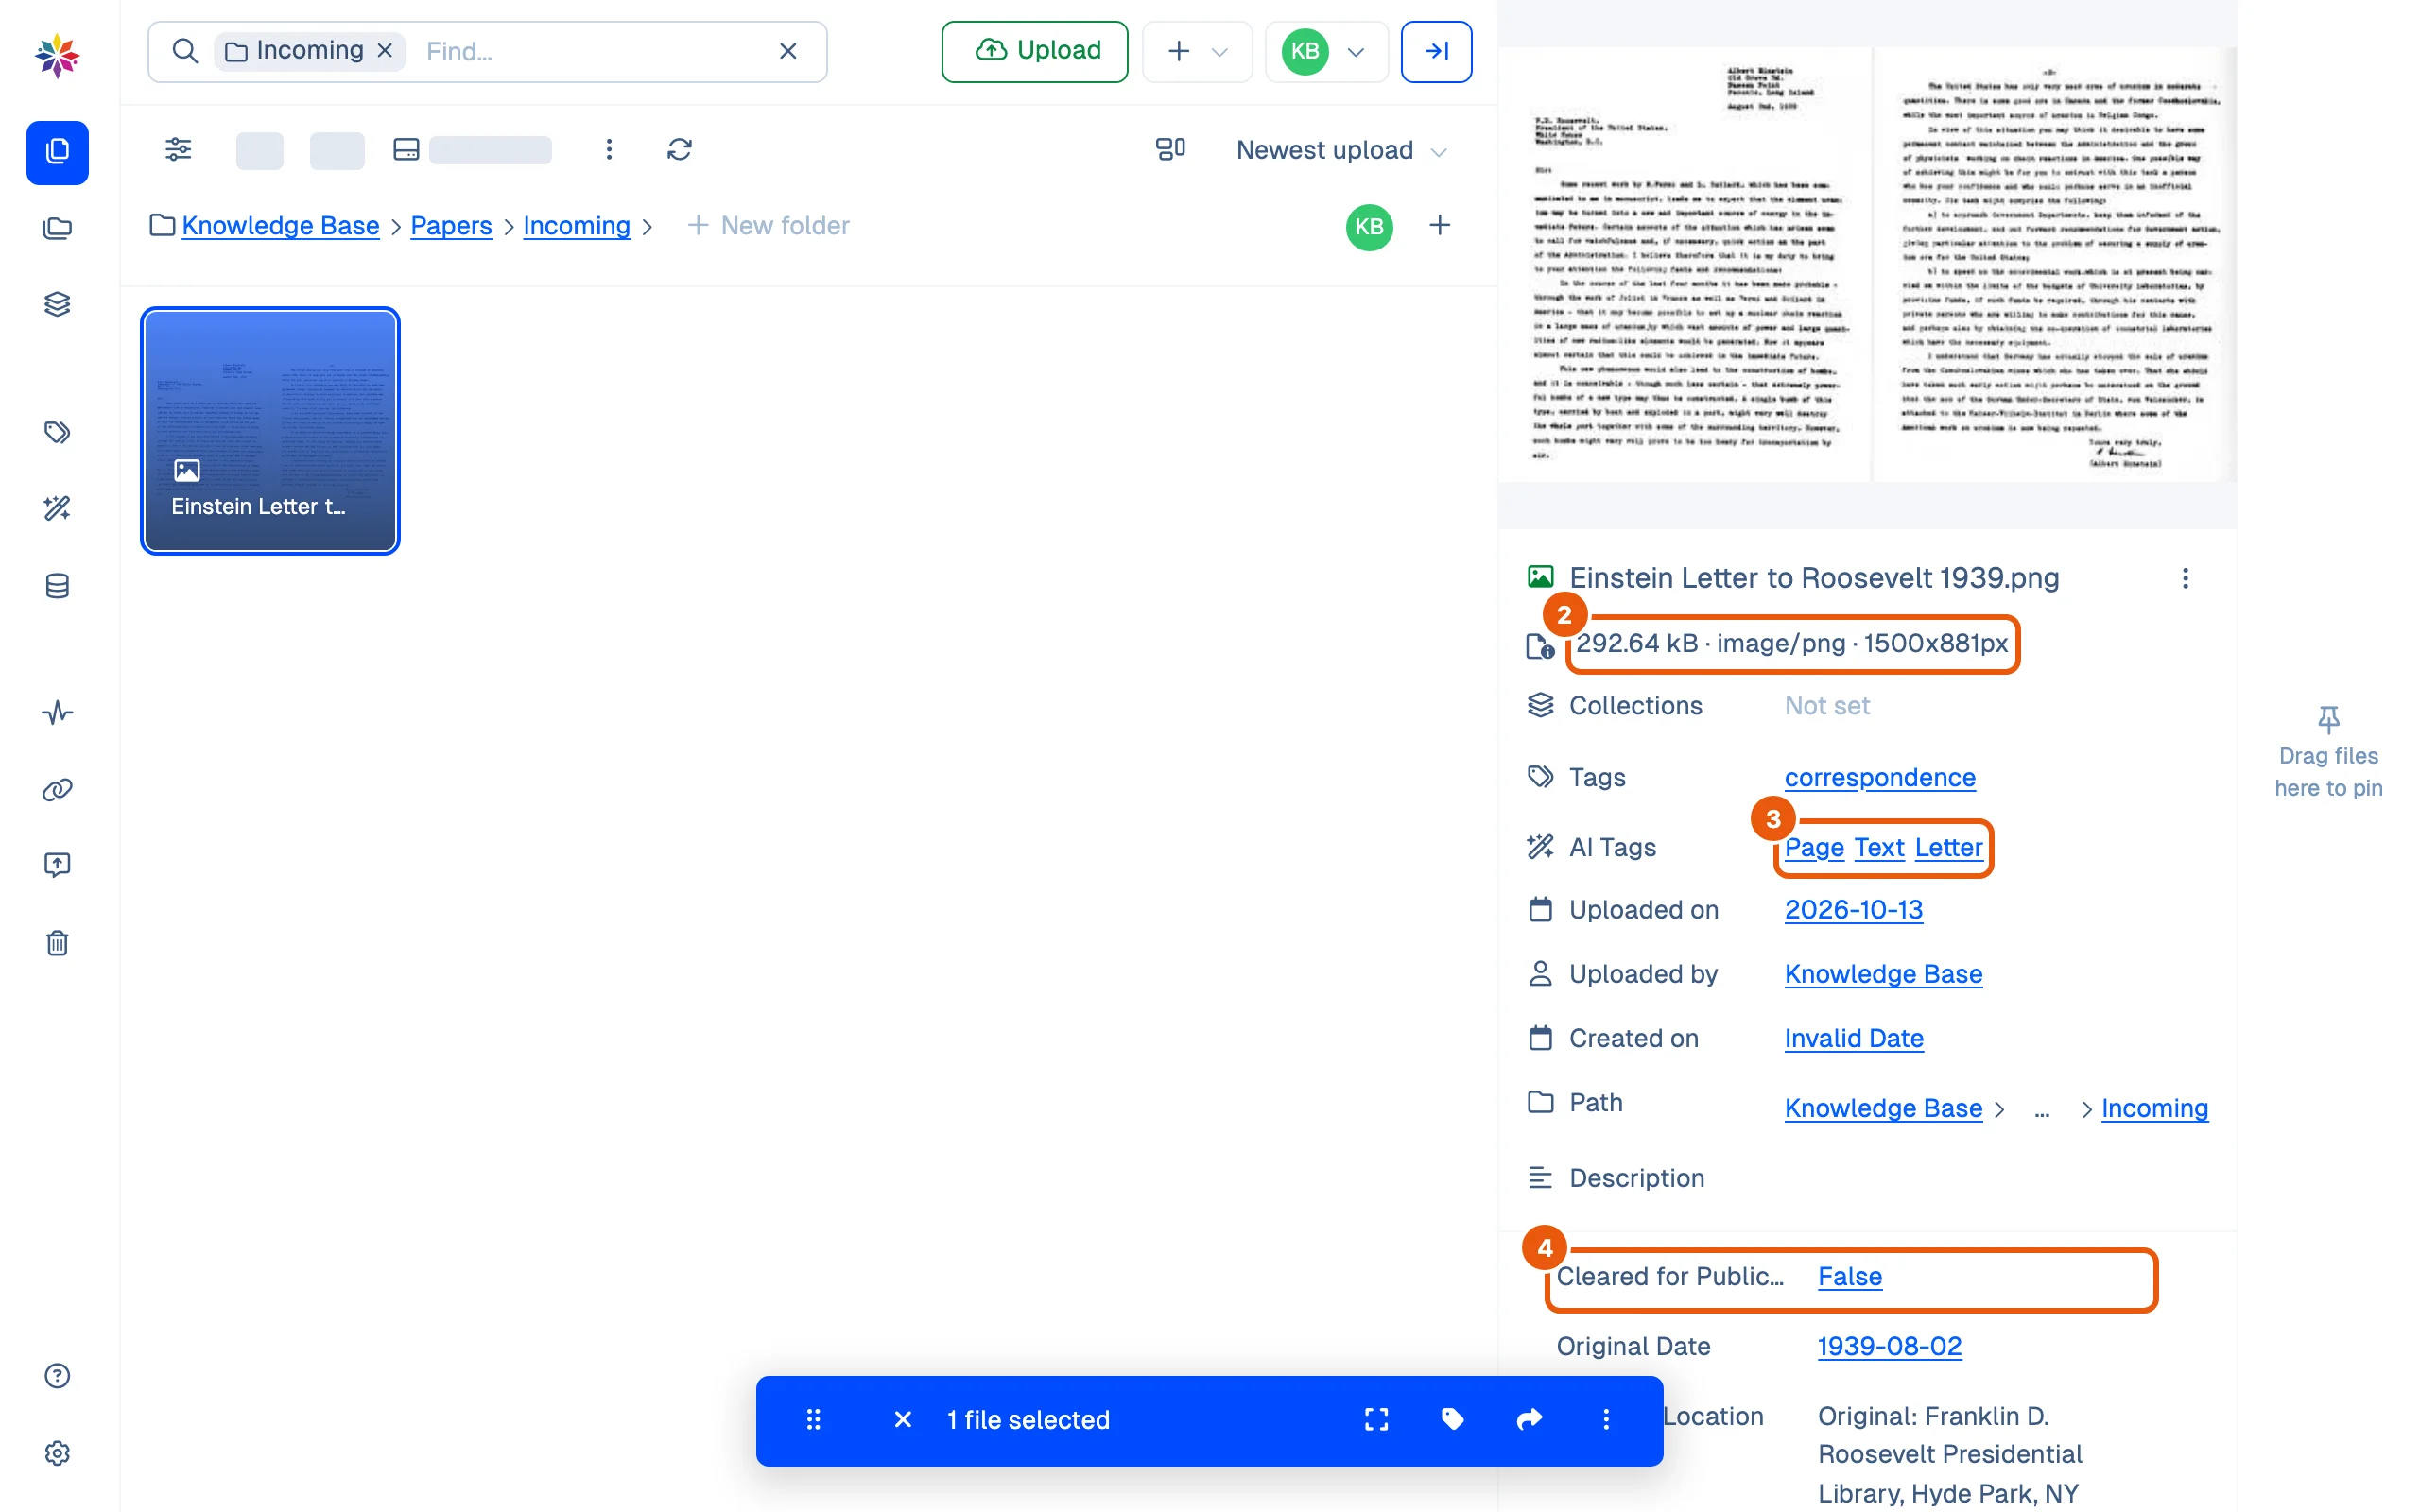Remove the Incoming search filter chip
This screenshot has width=2420, height=1512.
coord(385,51)
